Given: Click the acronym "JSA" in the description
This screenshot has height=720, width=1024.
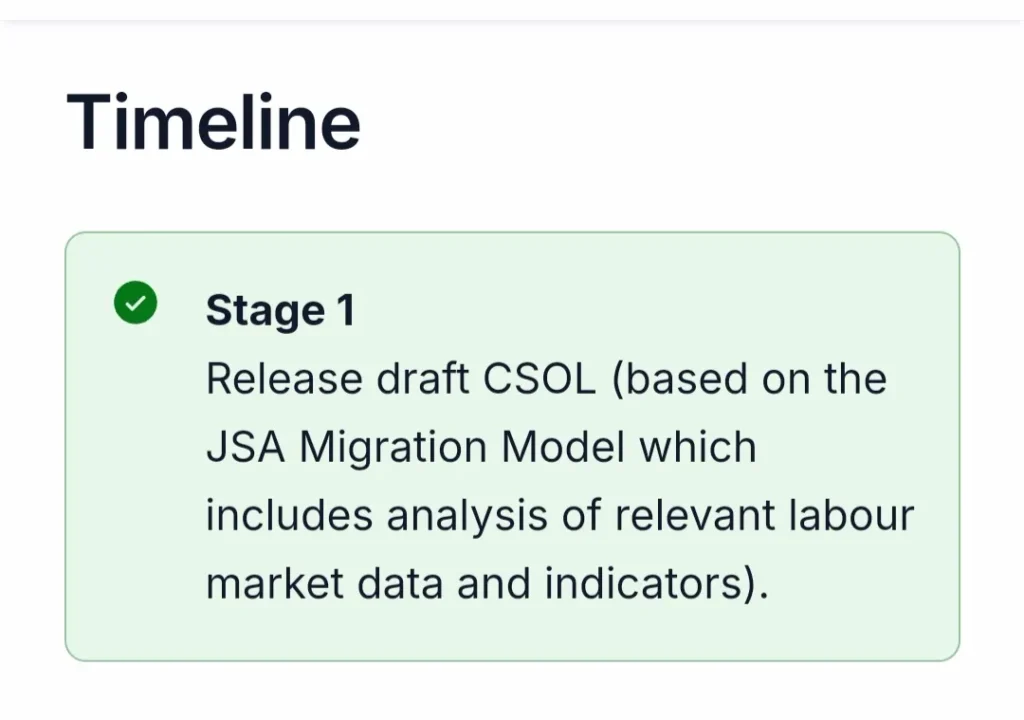Looking at the screenshot, I should click(x=245, y=447).
